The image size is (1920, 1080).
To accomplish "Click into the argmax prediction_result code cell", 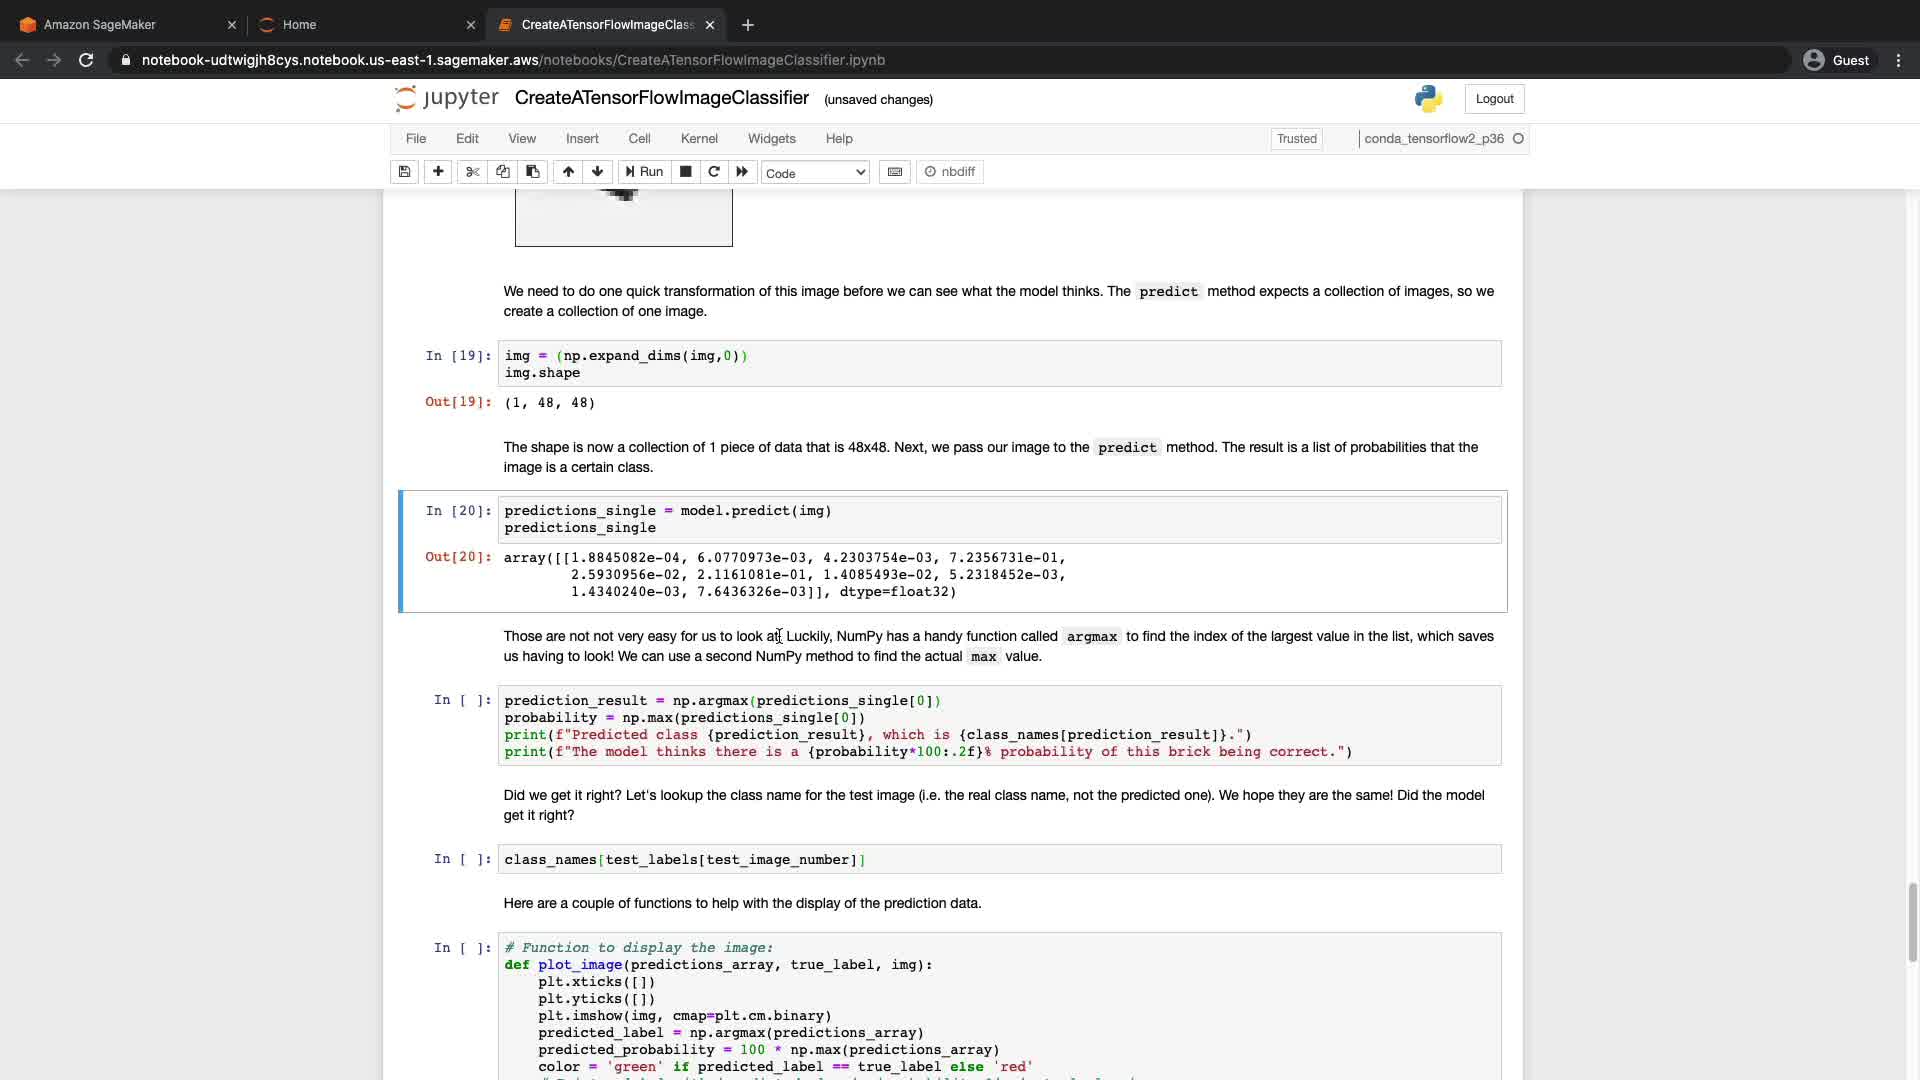I will [998, 725].
